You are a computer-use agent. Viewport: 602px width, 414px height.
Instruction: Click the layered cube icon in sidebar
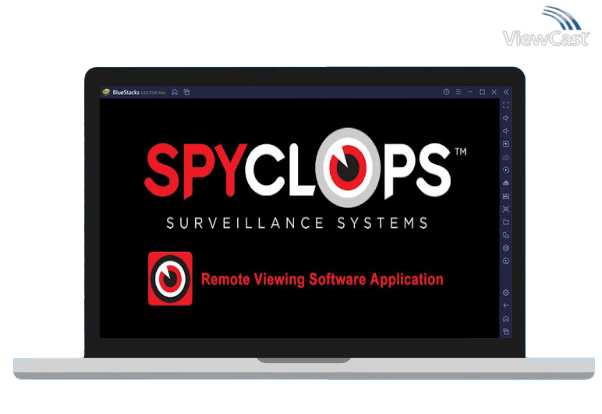506,248
